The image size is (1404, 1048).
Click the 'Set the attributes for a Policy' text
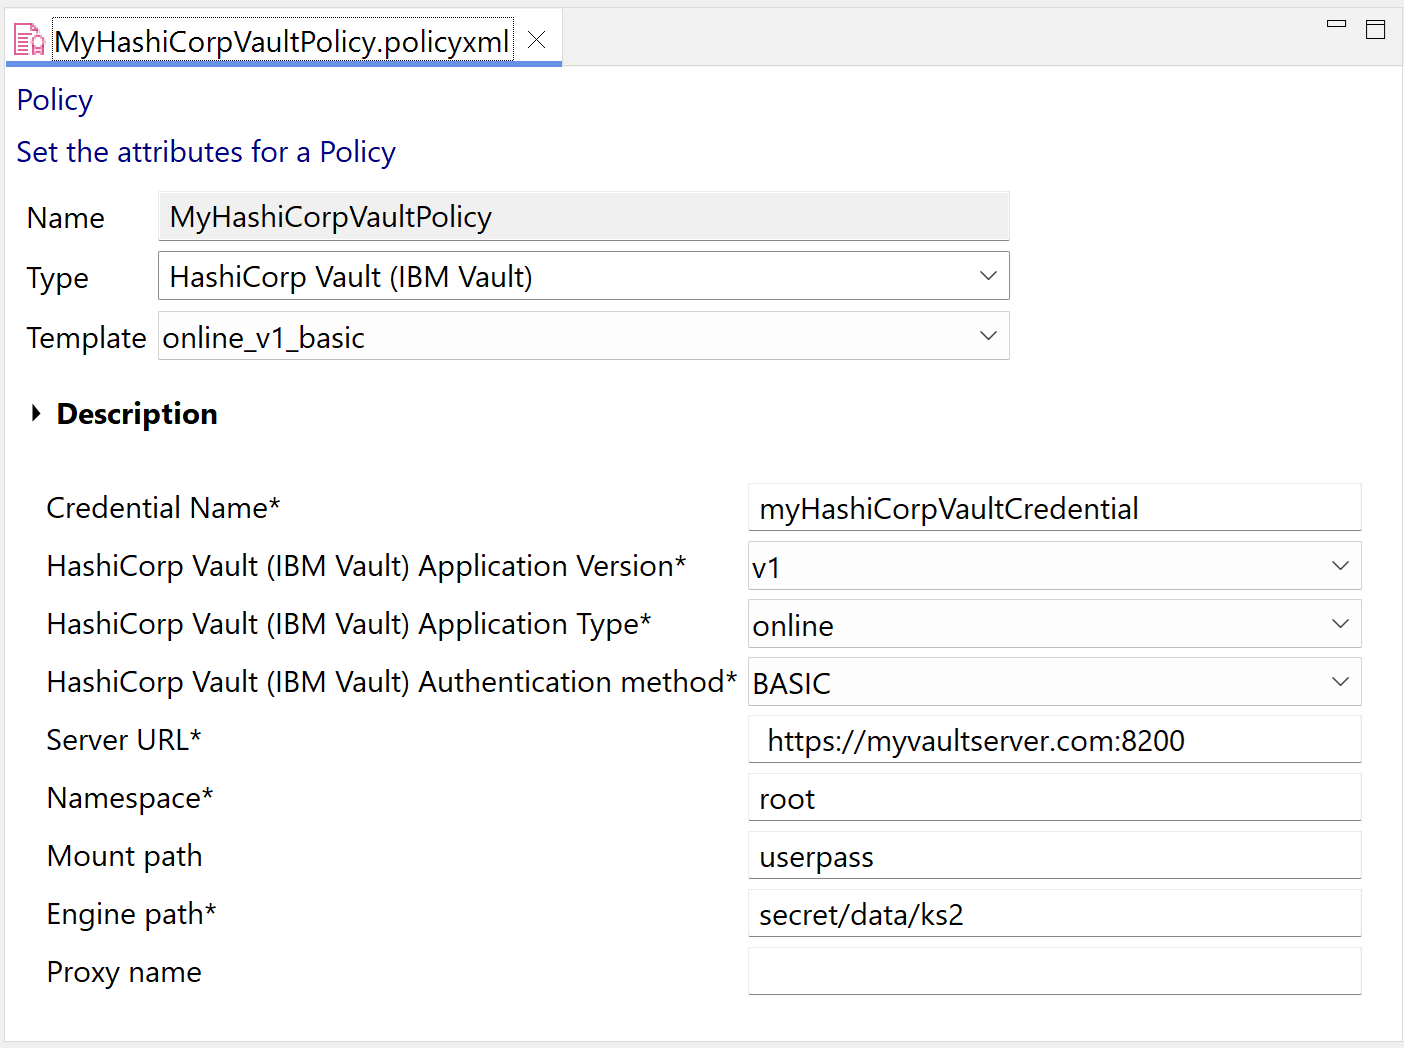pyautogui.click(x=206, y=152)
